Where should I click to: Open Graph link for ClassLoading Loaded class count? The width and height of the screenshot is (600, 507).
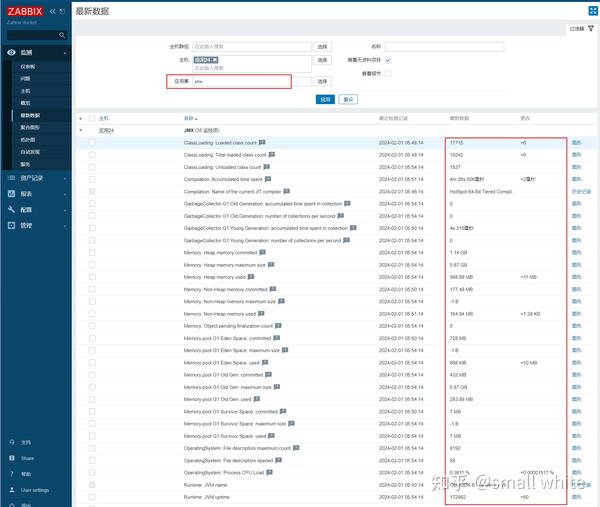click(576, 142)
